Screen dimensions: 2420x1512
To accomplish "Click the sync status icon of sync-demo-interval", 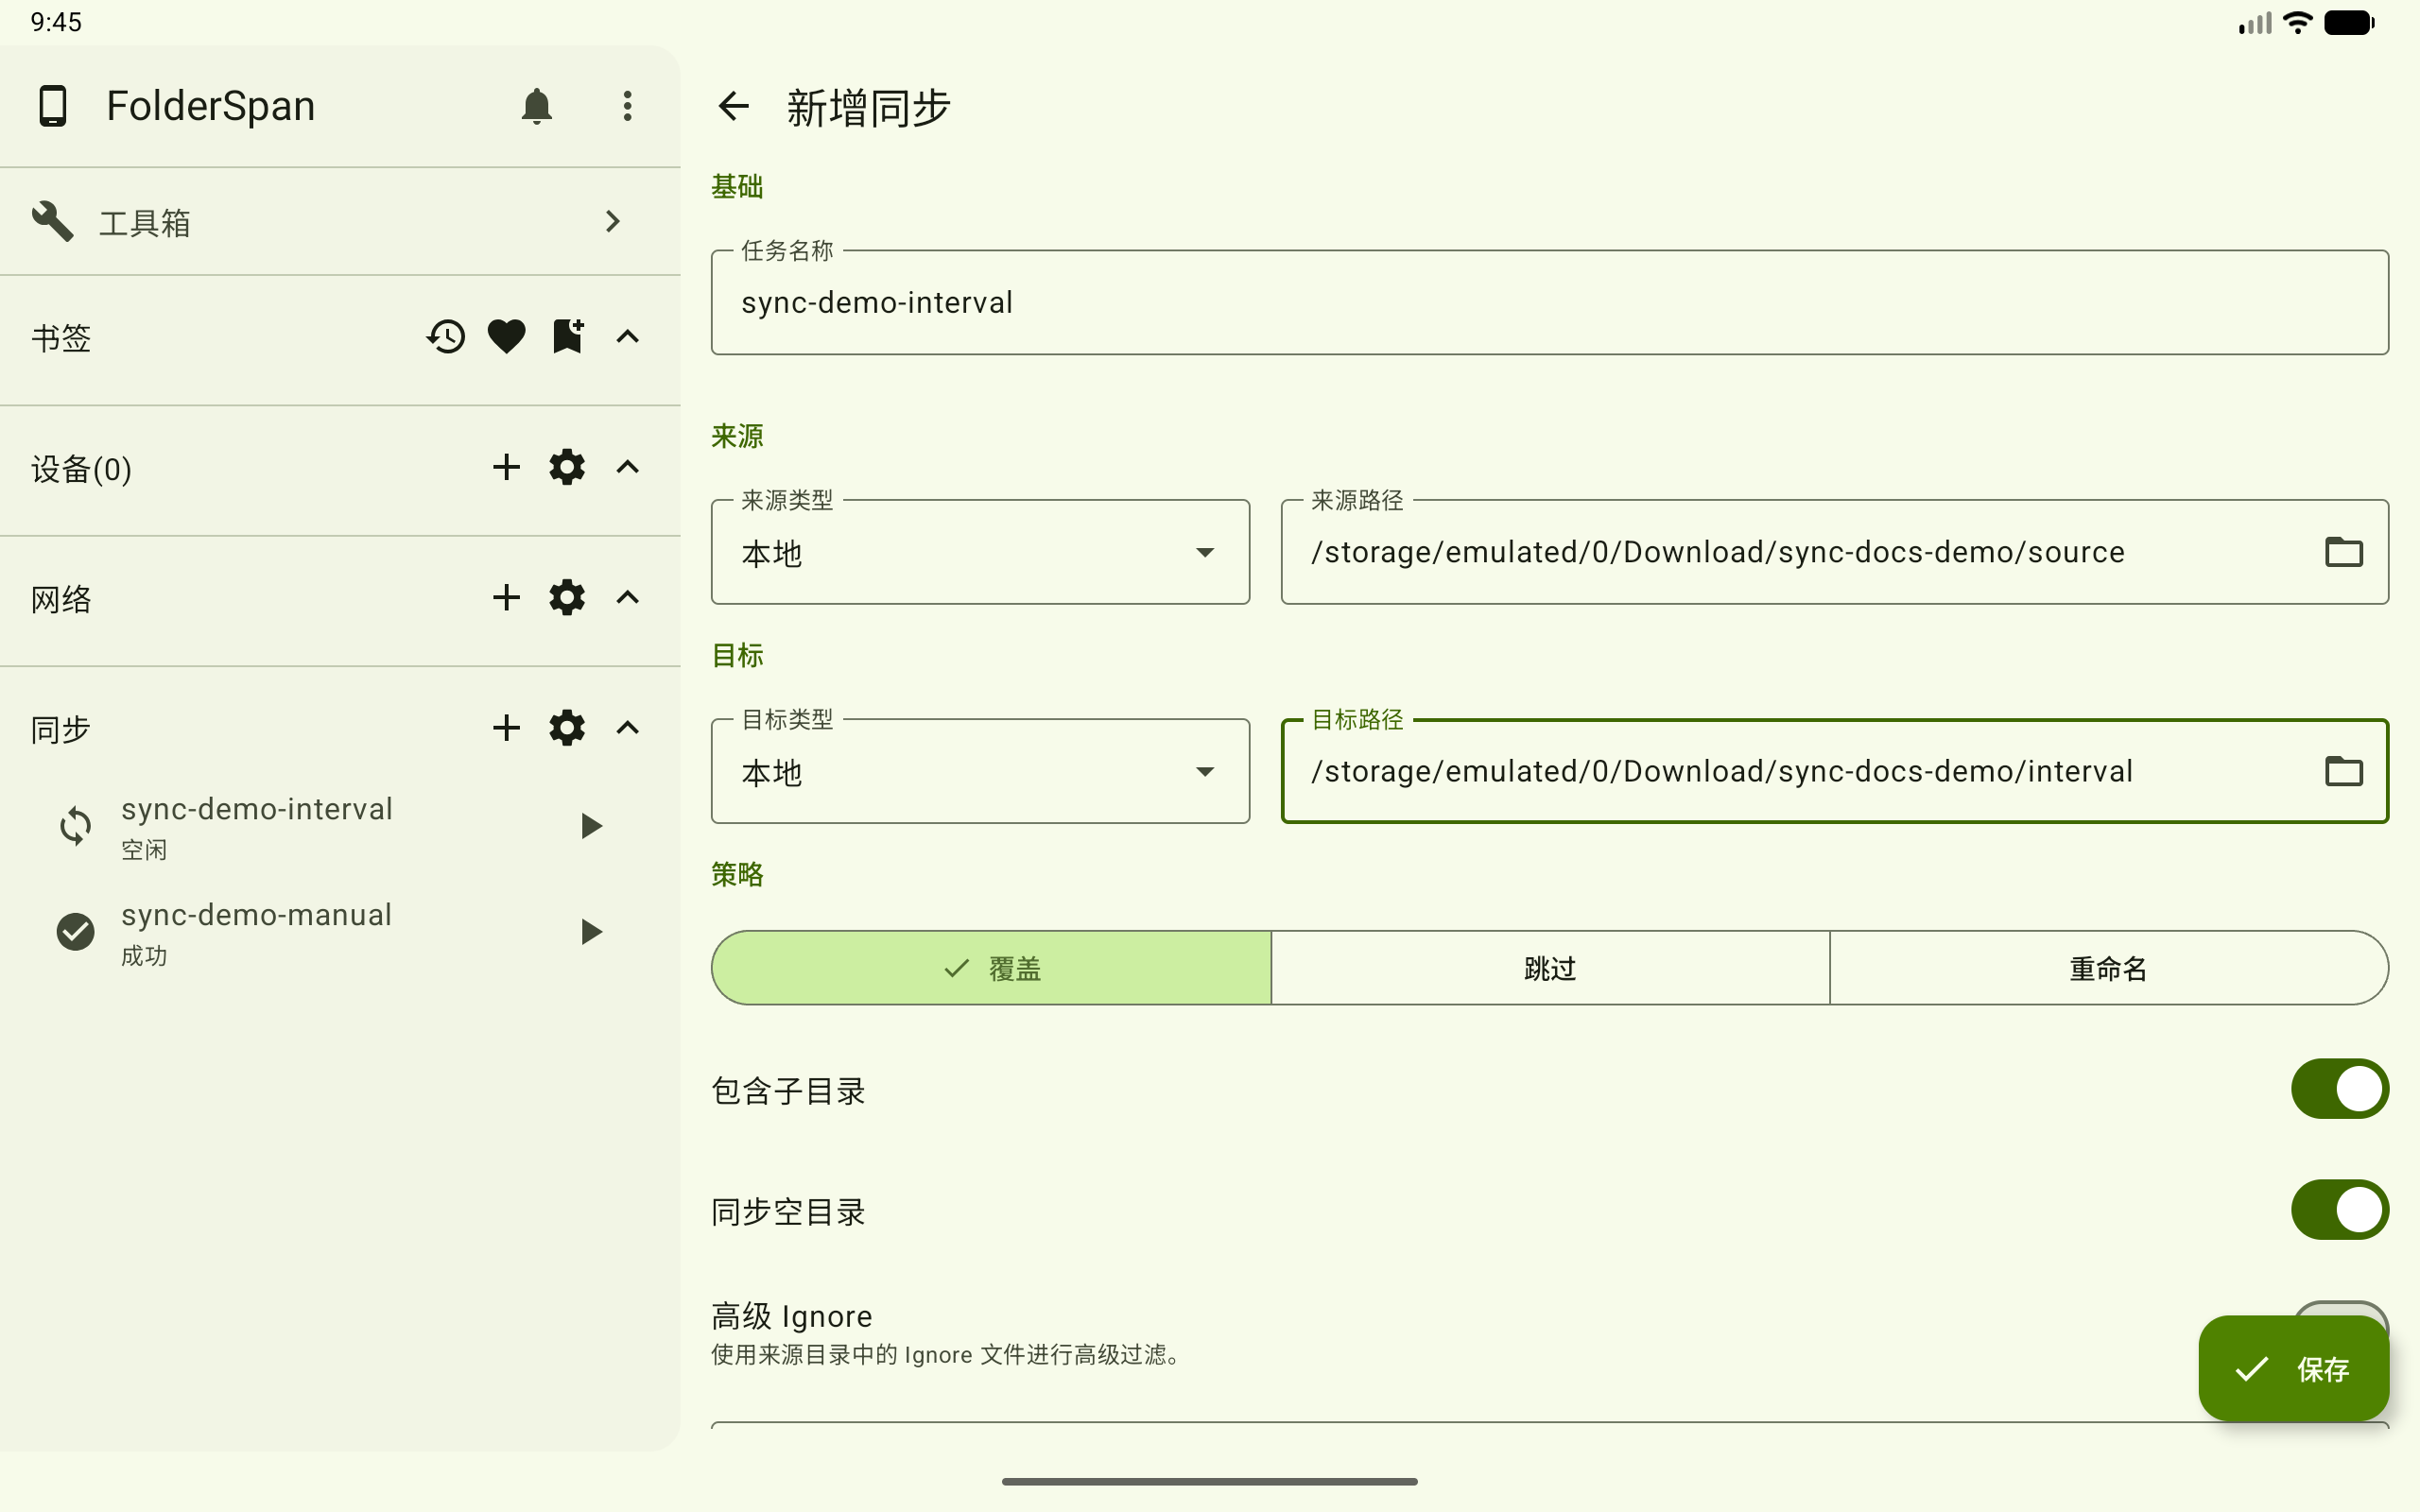I will 75,826.
